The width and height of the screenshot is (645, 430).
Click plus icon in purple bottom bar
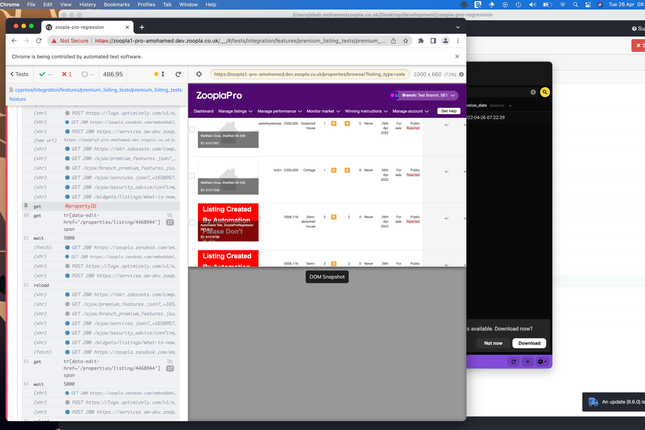(527, 362)
